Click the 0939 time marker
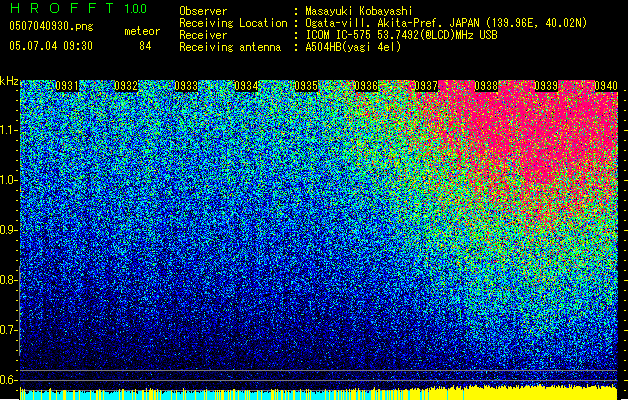629x400 pixels. point(546,86)
